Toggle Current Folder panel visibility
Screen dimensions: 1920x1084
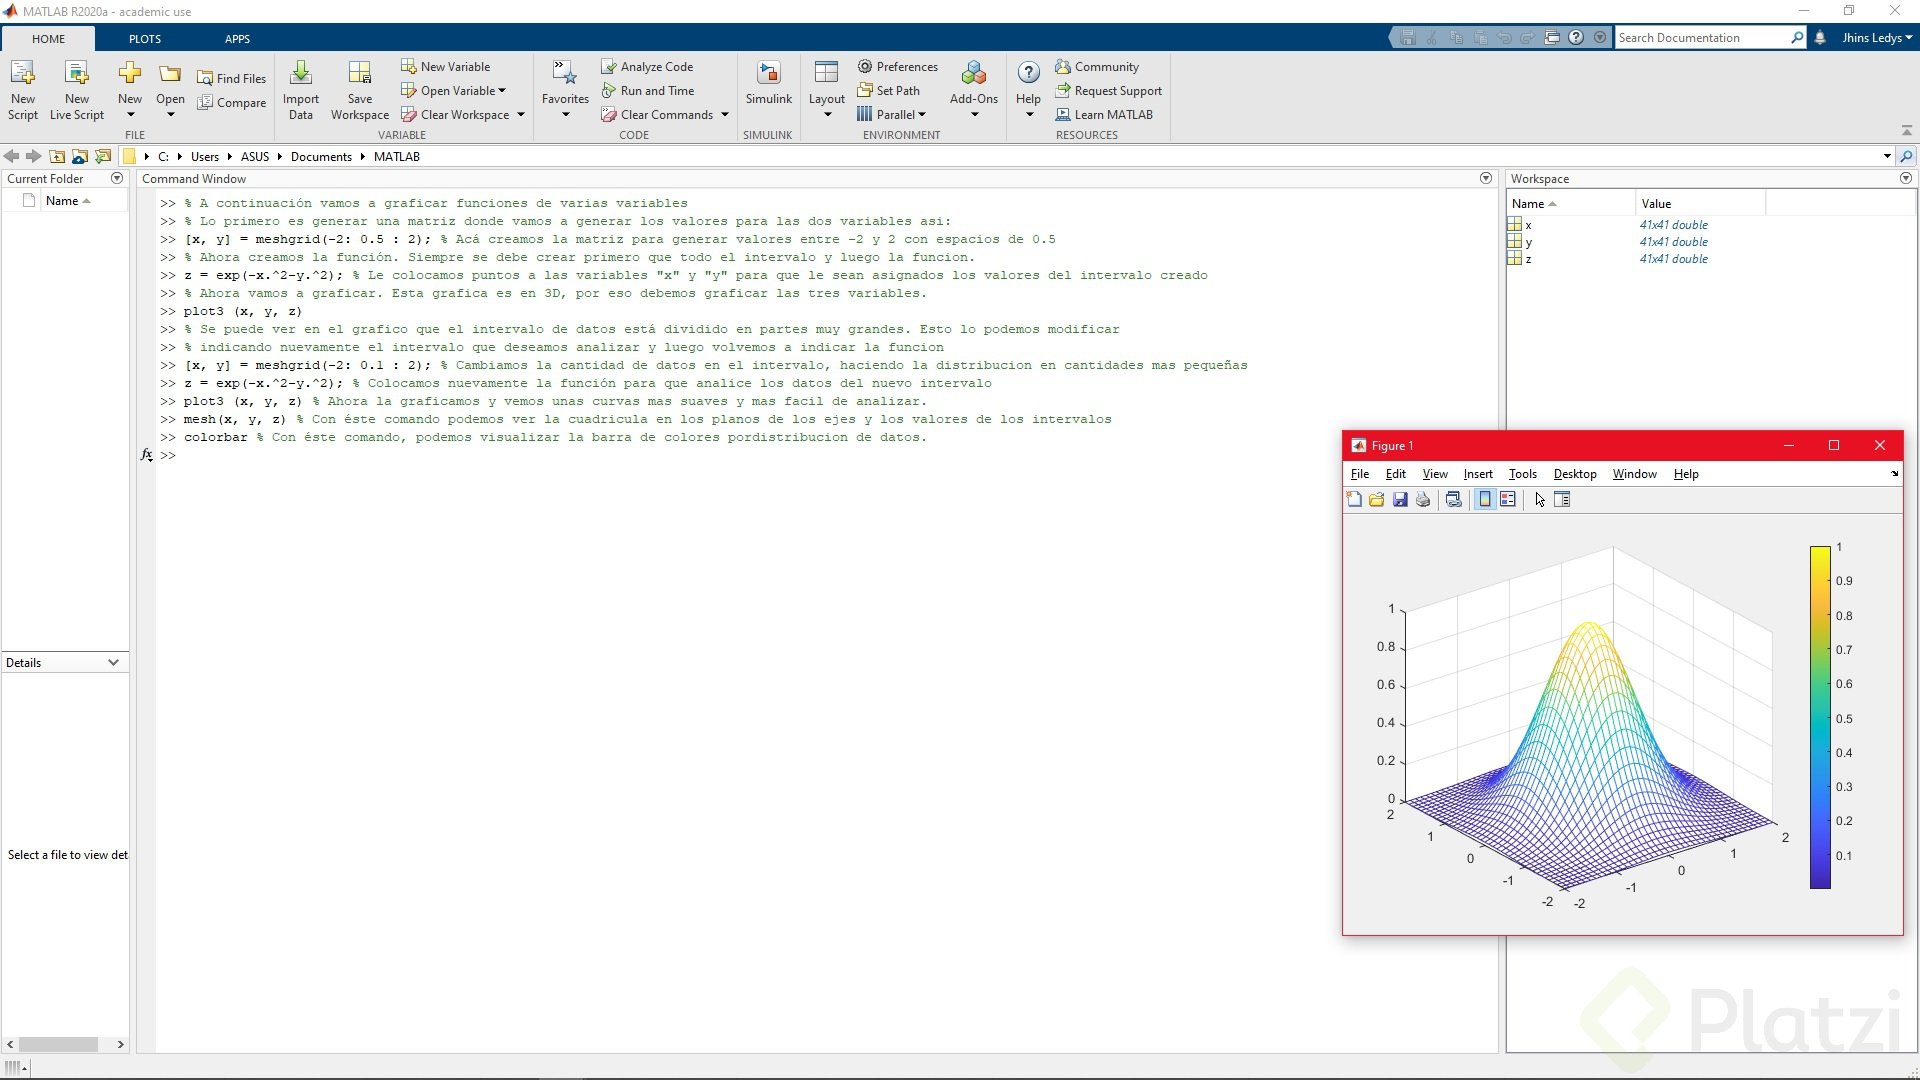[x=117, y=178]
